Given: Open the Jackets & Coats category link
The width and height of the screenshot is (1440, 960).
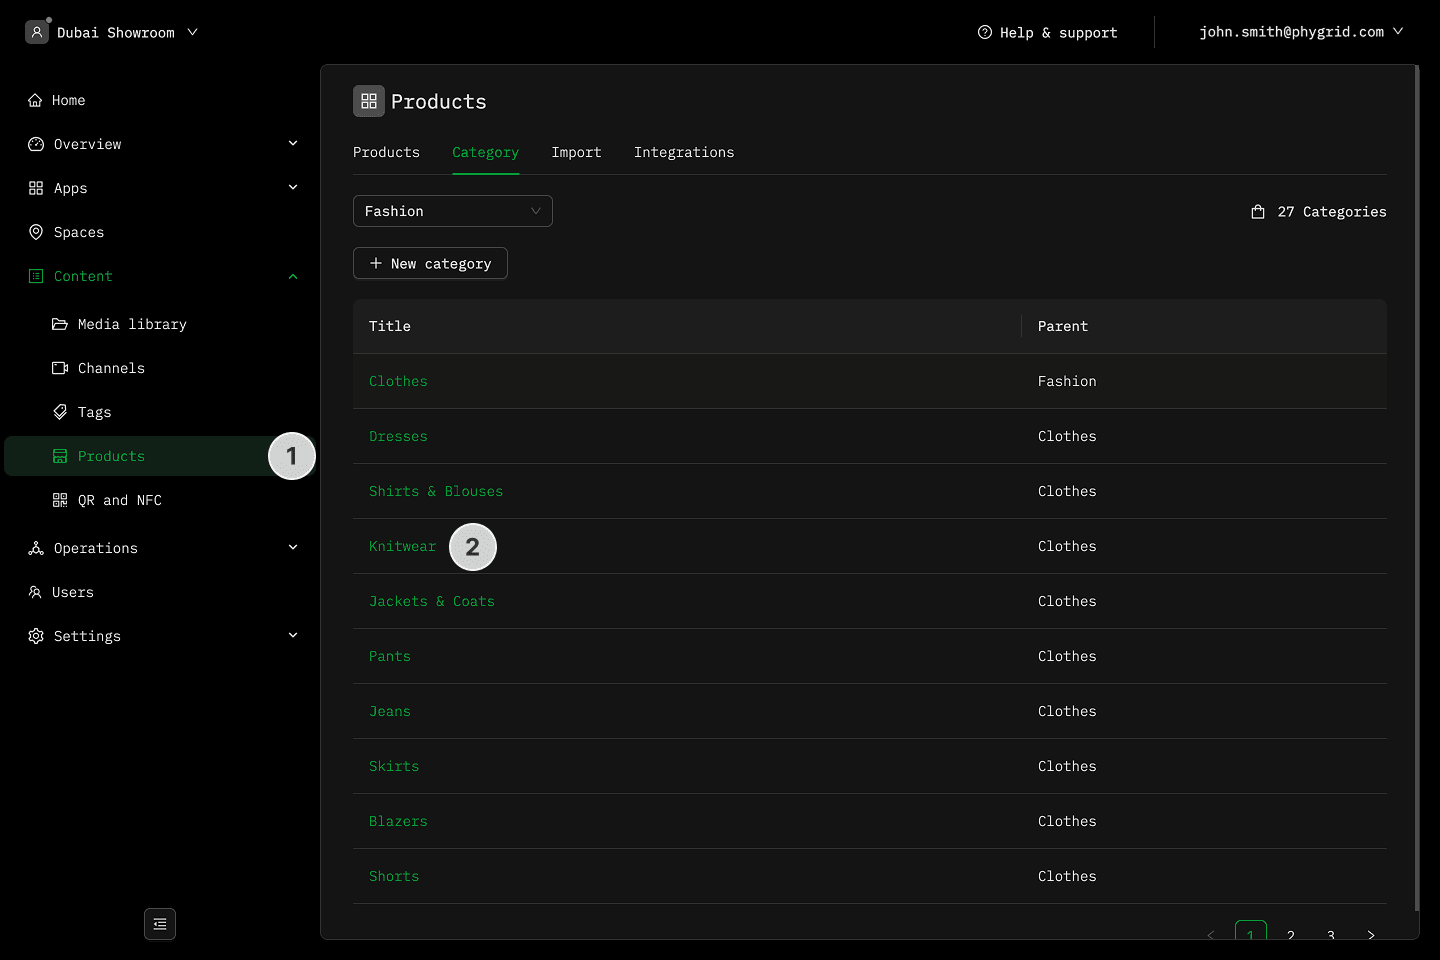Looking at the screenshot, I should coord(431,601).
